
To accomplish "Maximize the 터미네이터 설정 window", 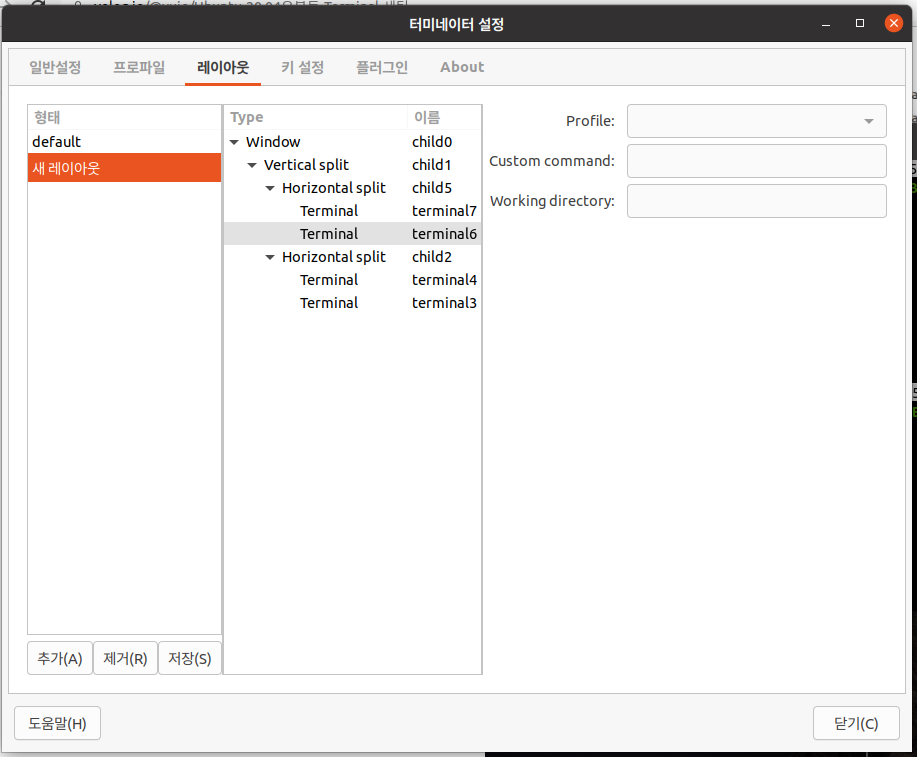I will click(x=860, y=23).
